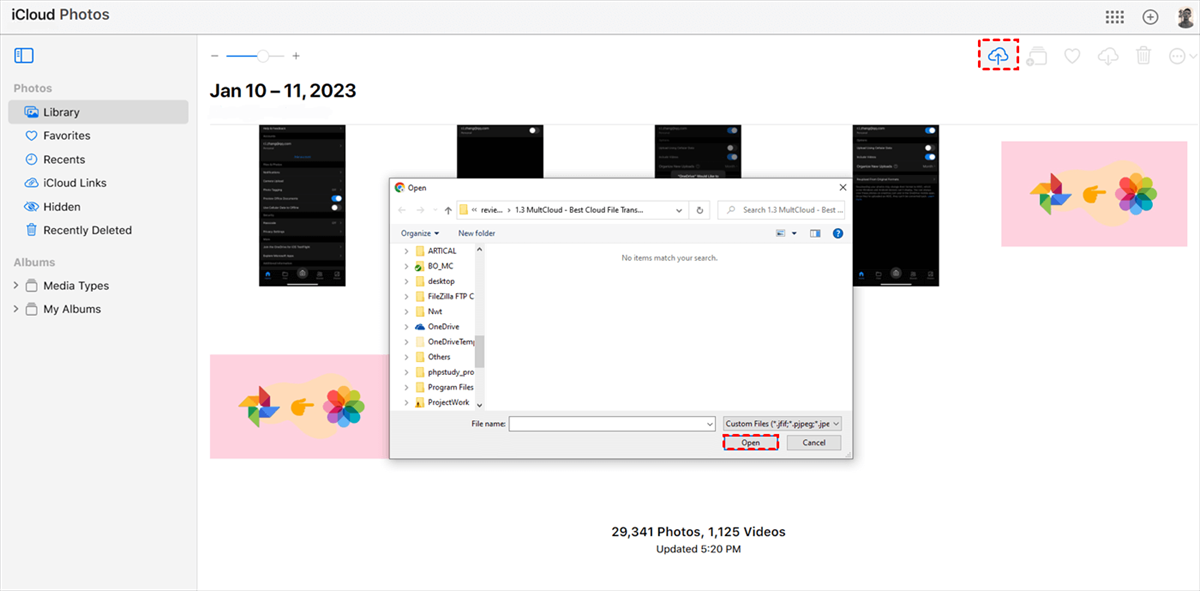Click the Change your view icon
This screenshot has height=591, width=1200.
(781, 233)
